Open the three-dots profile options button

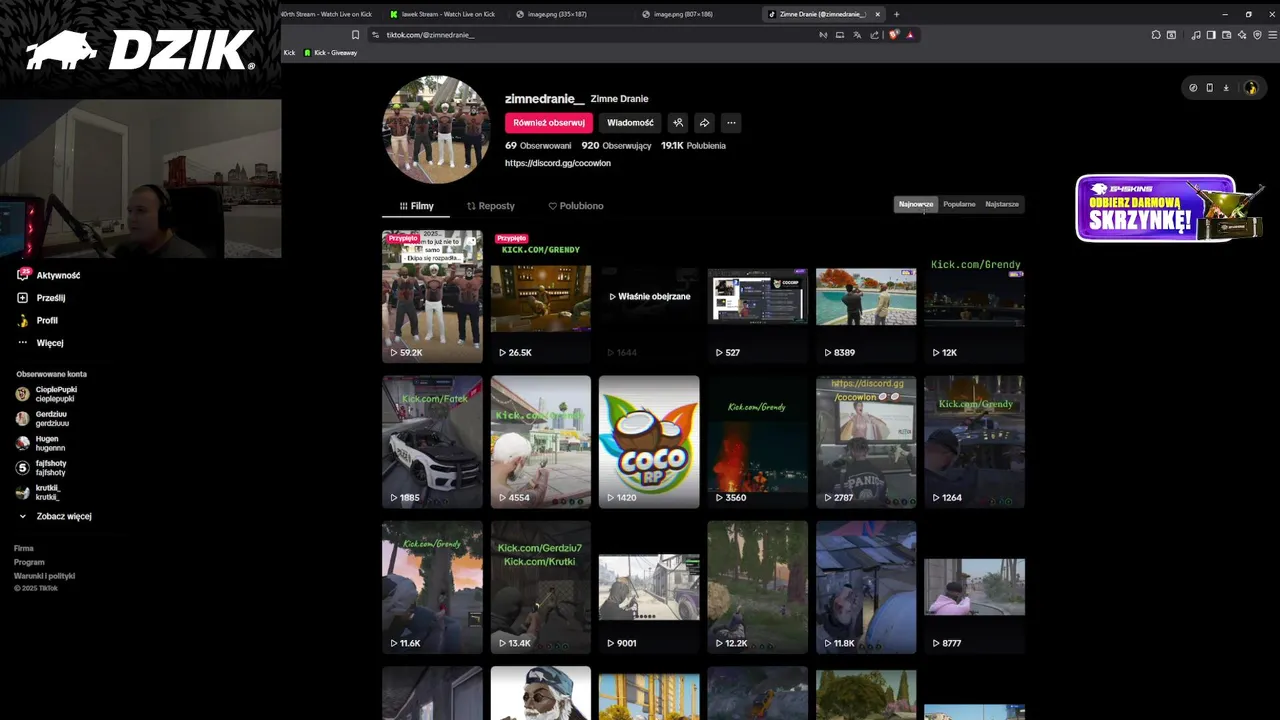(x=731, y=123)
